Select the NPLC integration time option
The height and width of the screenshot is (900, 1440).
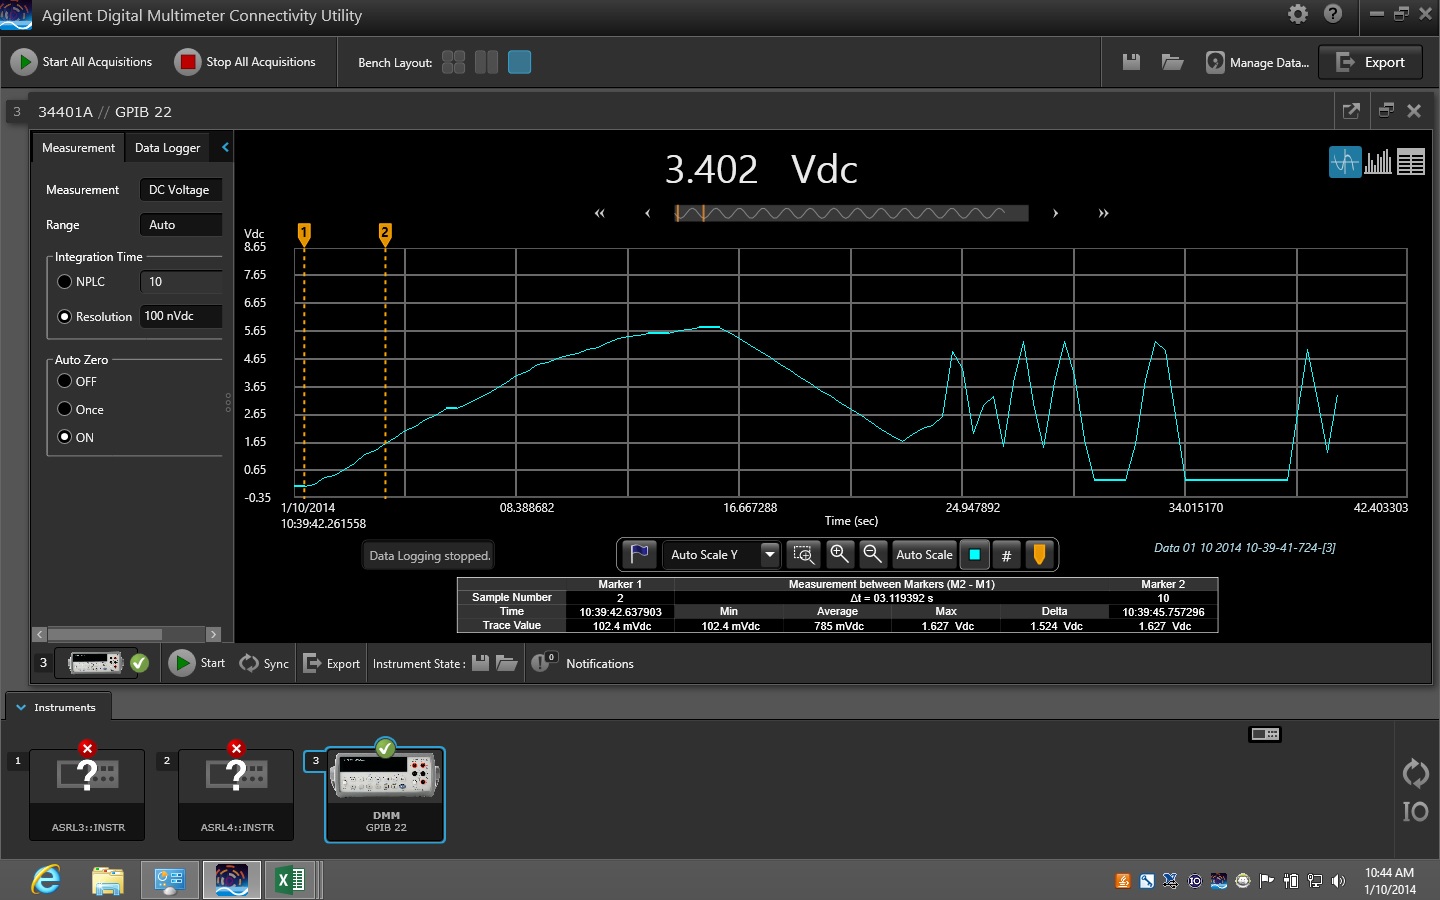tap(65, 282)
